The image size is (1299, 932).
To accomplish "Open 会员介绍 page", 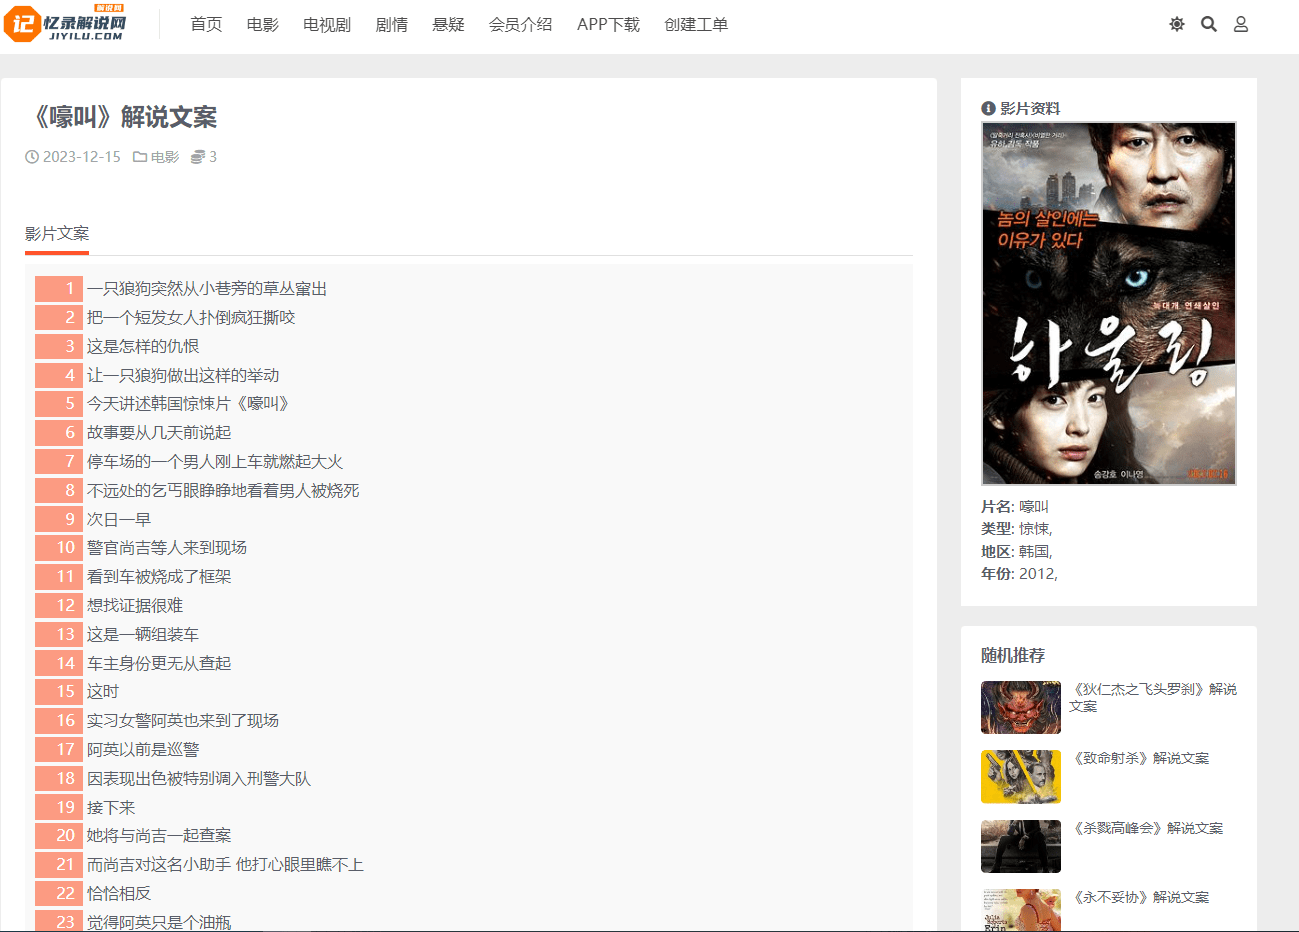I will 520,24.
